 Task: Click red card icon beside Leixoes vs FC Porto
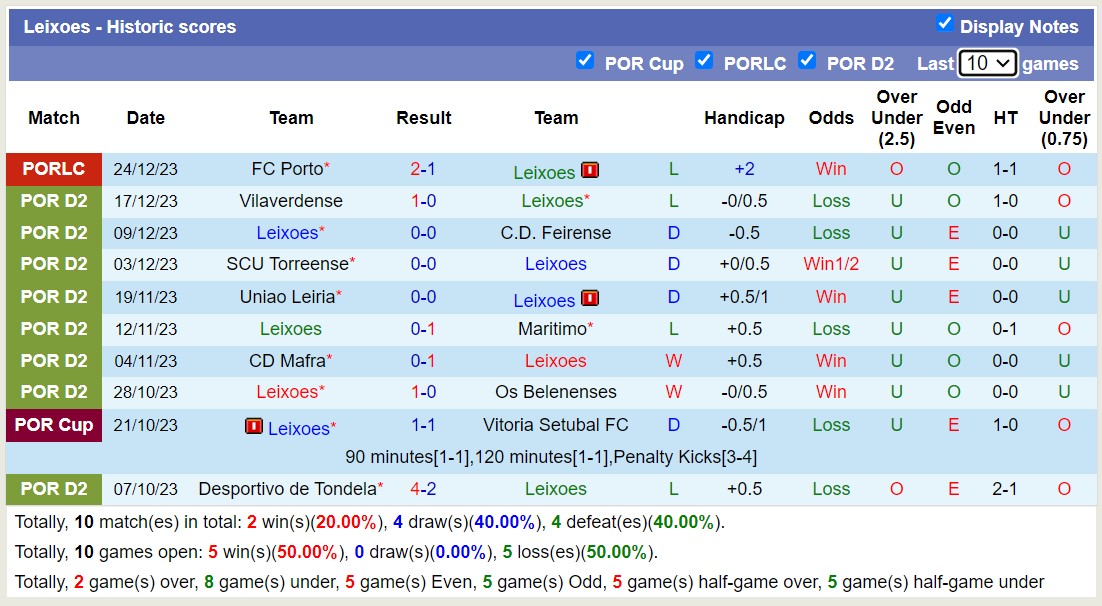pyautogui.click(x=590, y=170)
